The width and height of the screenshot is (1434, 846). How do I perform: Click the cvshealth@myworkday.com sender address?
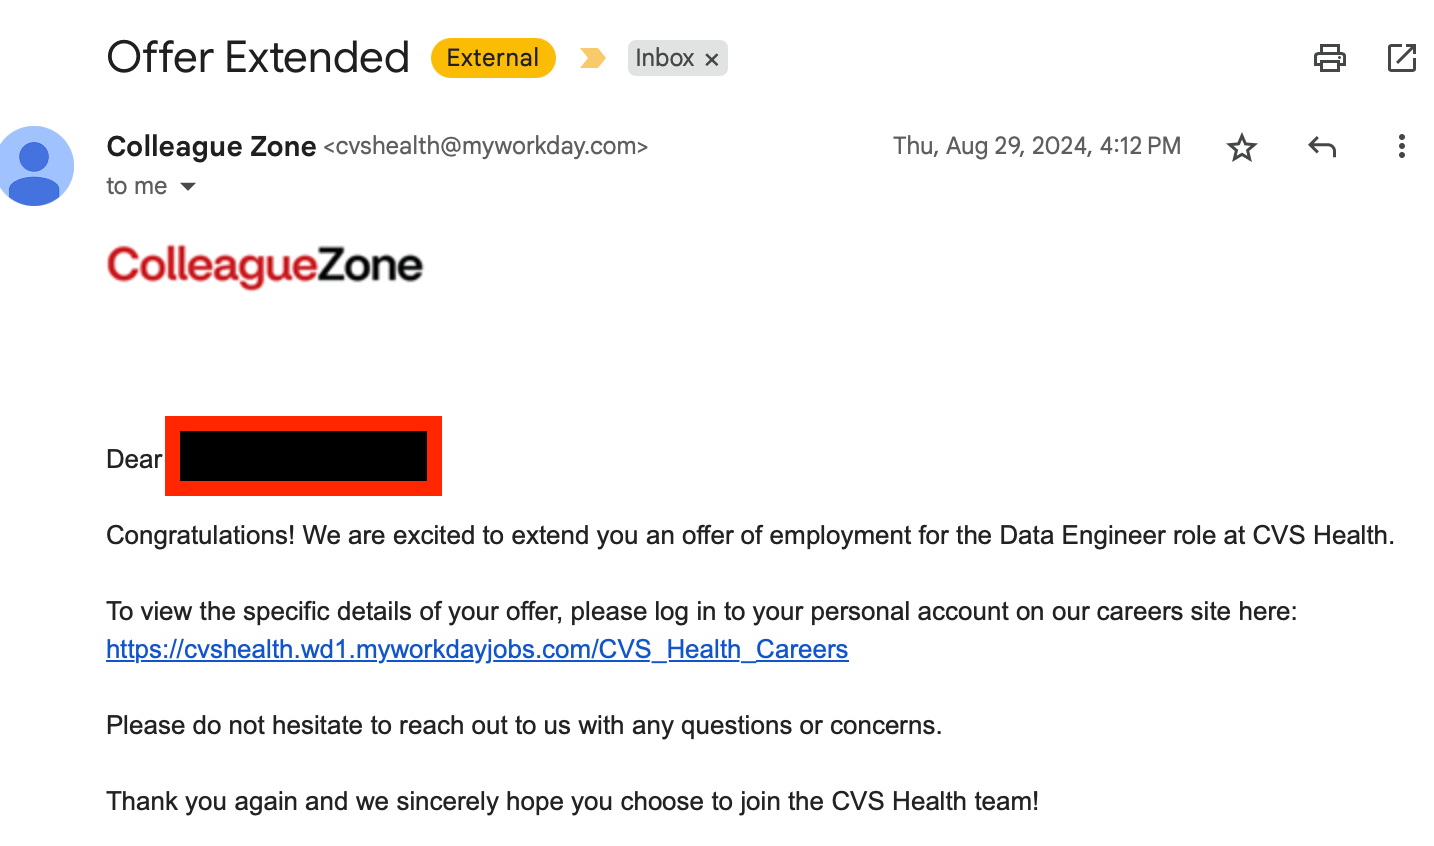click(485, 146)
